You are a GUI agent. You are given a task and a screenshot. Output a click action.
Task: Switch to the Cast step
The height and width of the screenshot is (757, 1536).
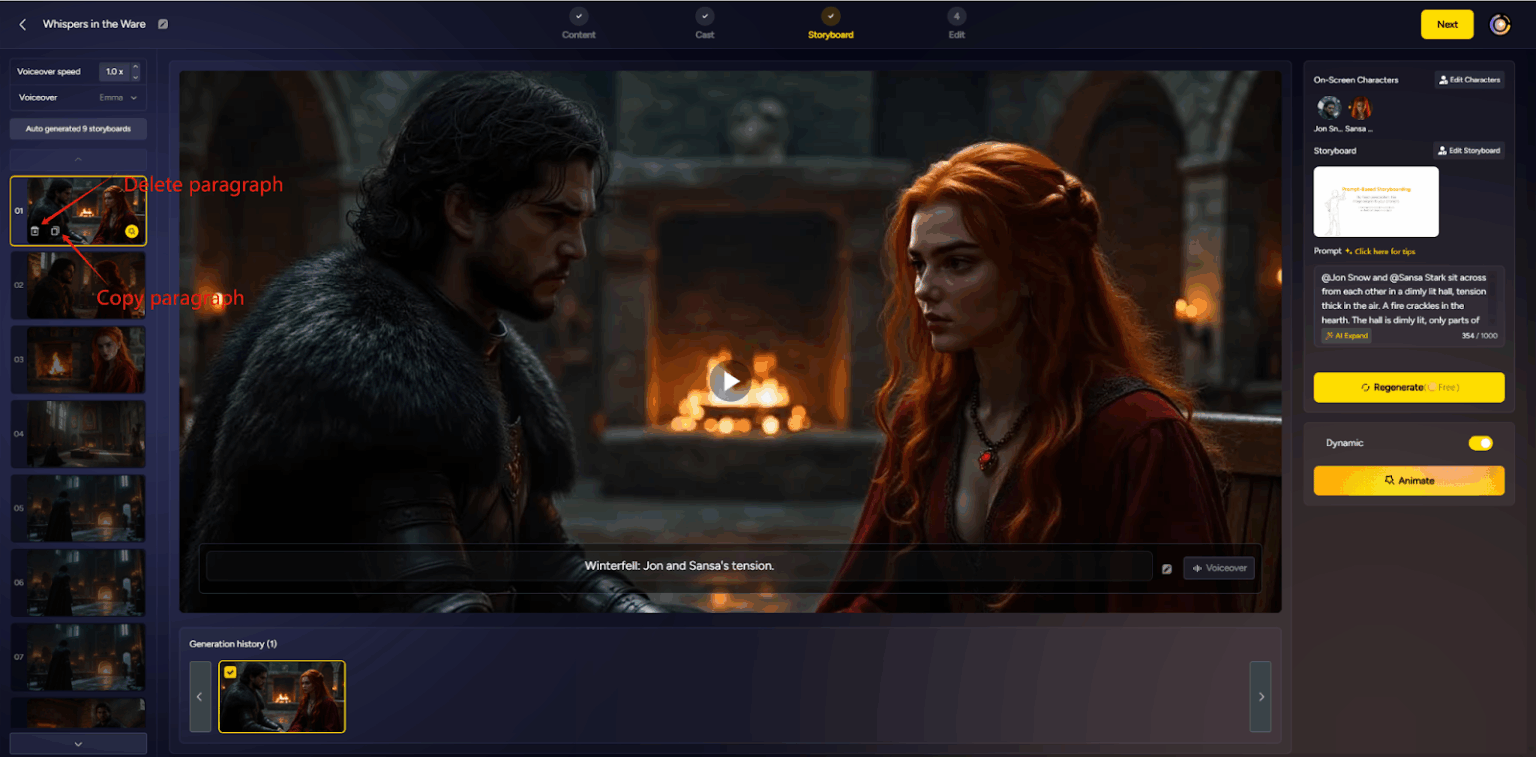click(704, 23)
